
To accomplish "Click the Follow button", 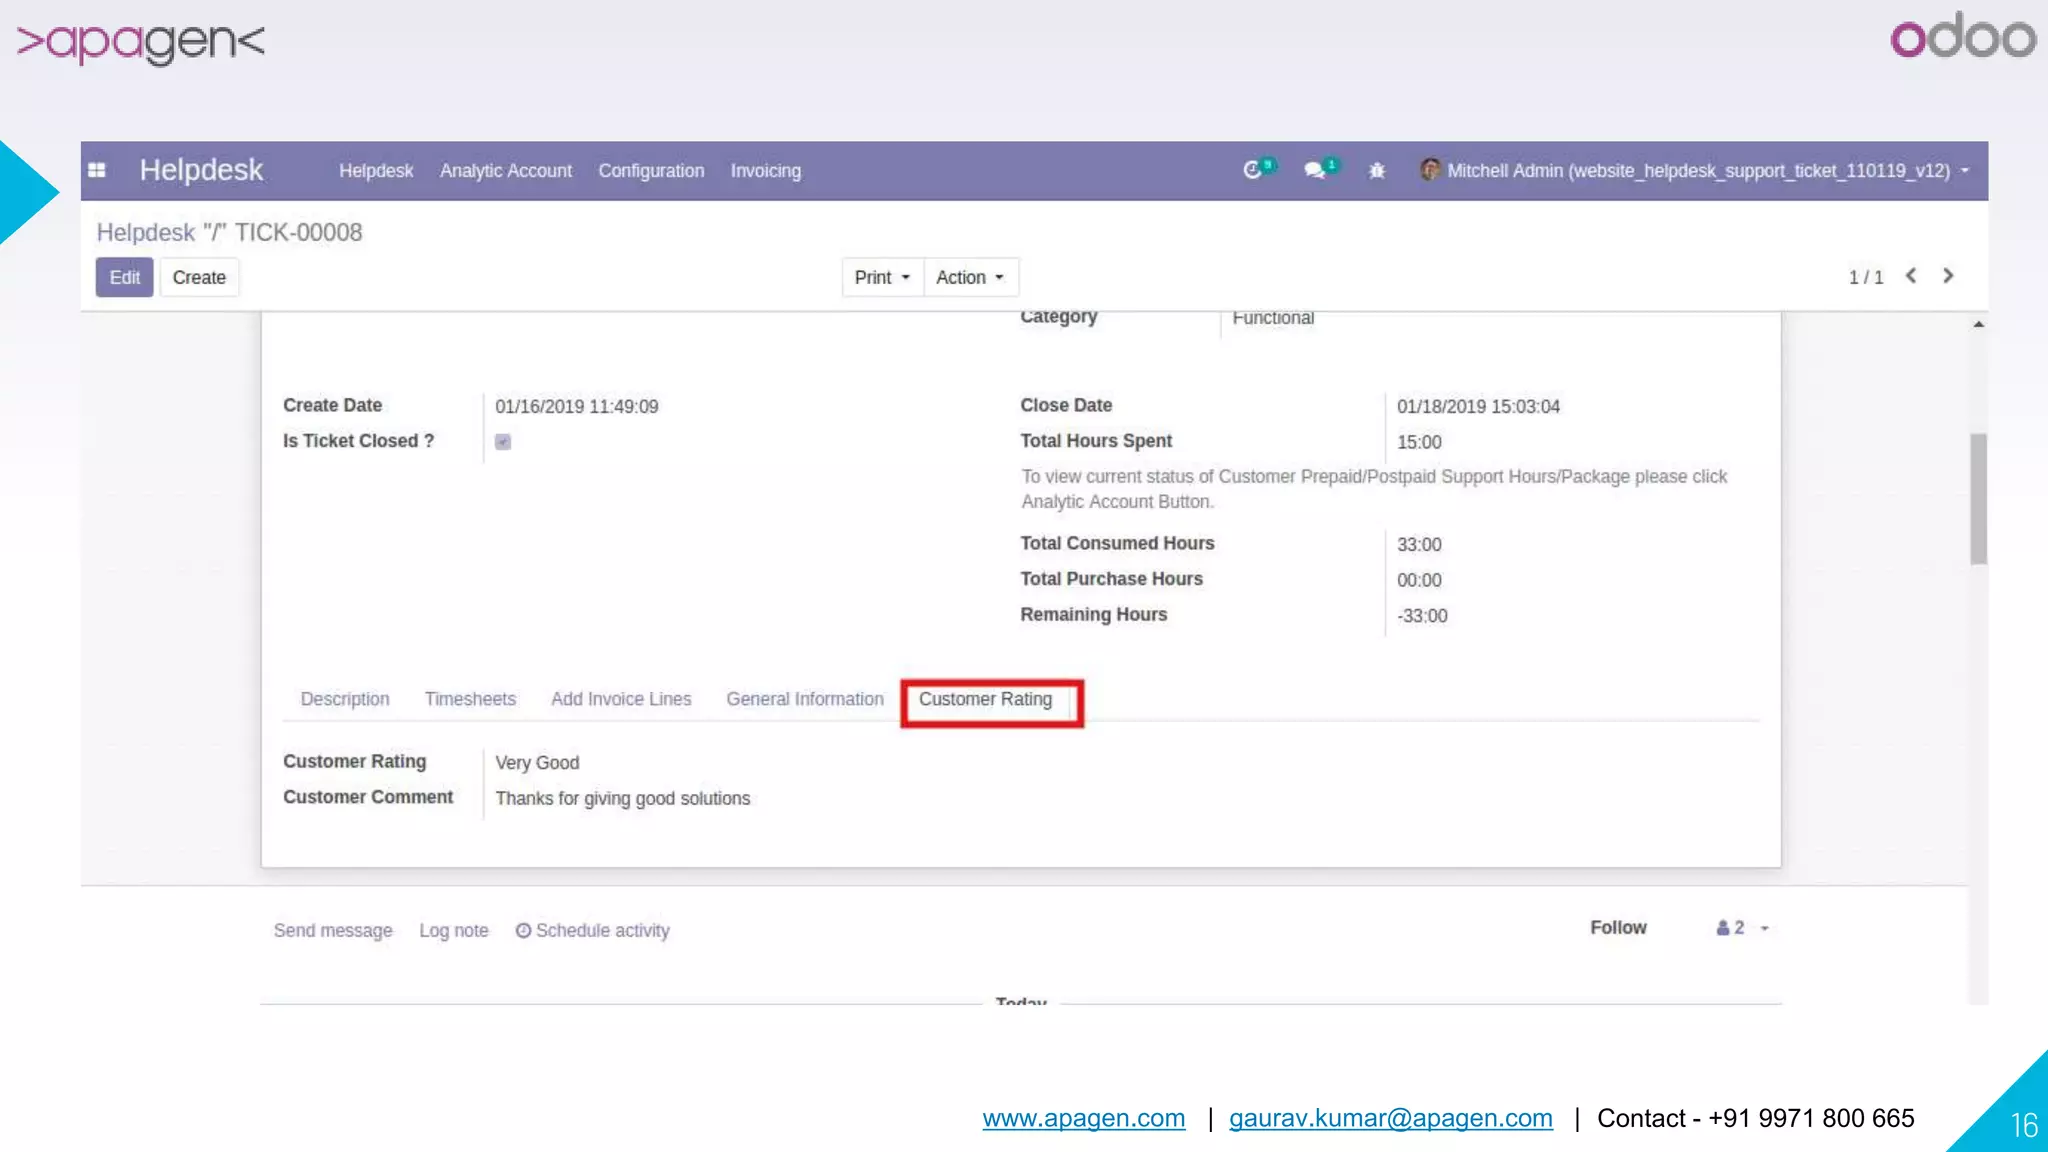I will (1618, 928).
